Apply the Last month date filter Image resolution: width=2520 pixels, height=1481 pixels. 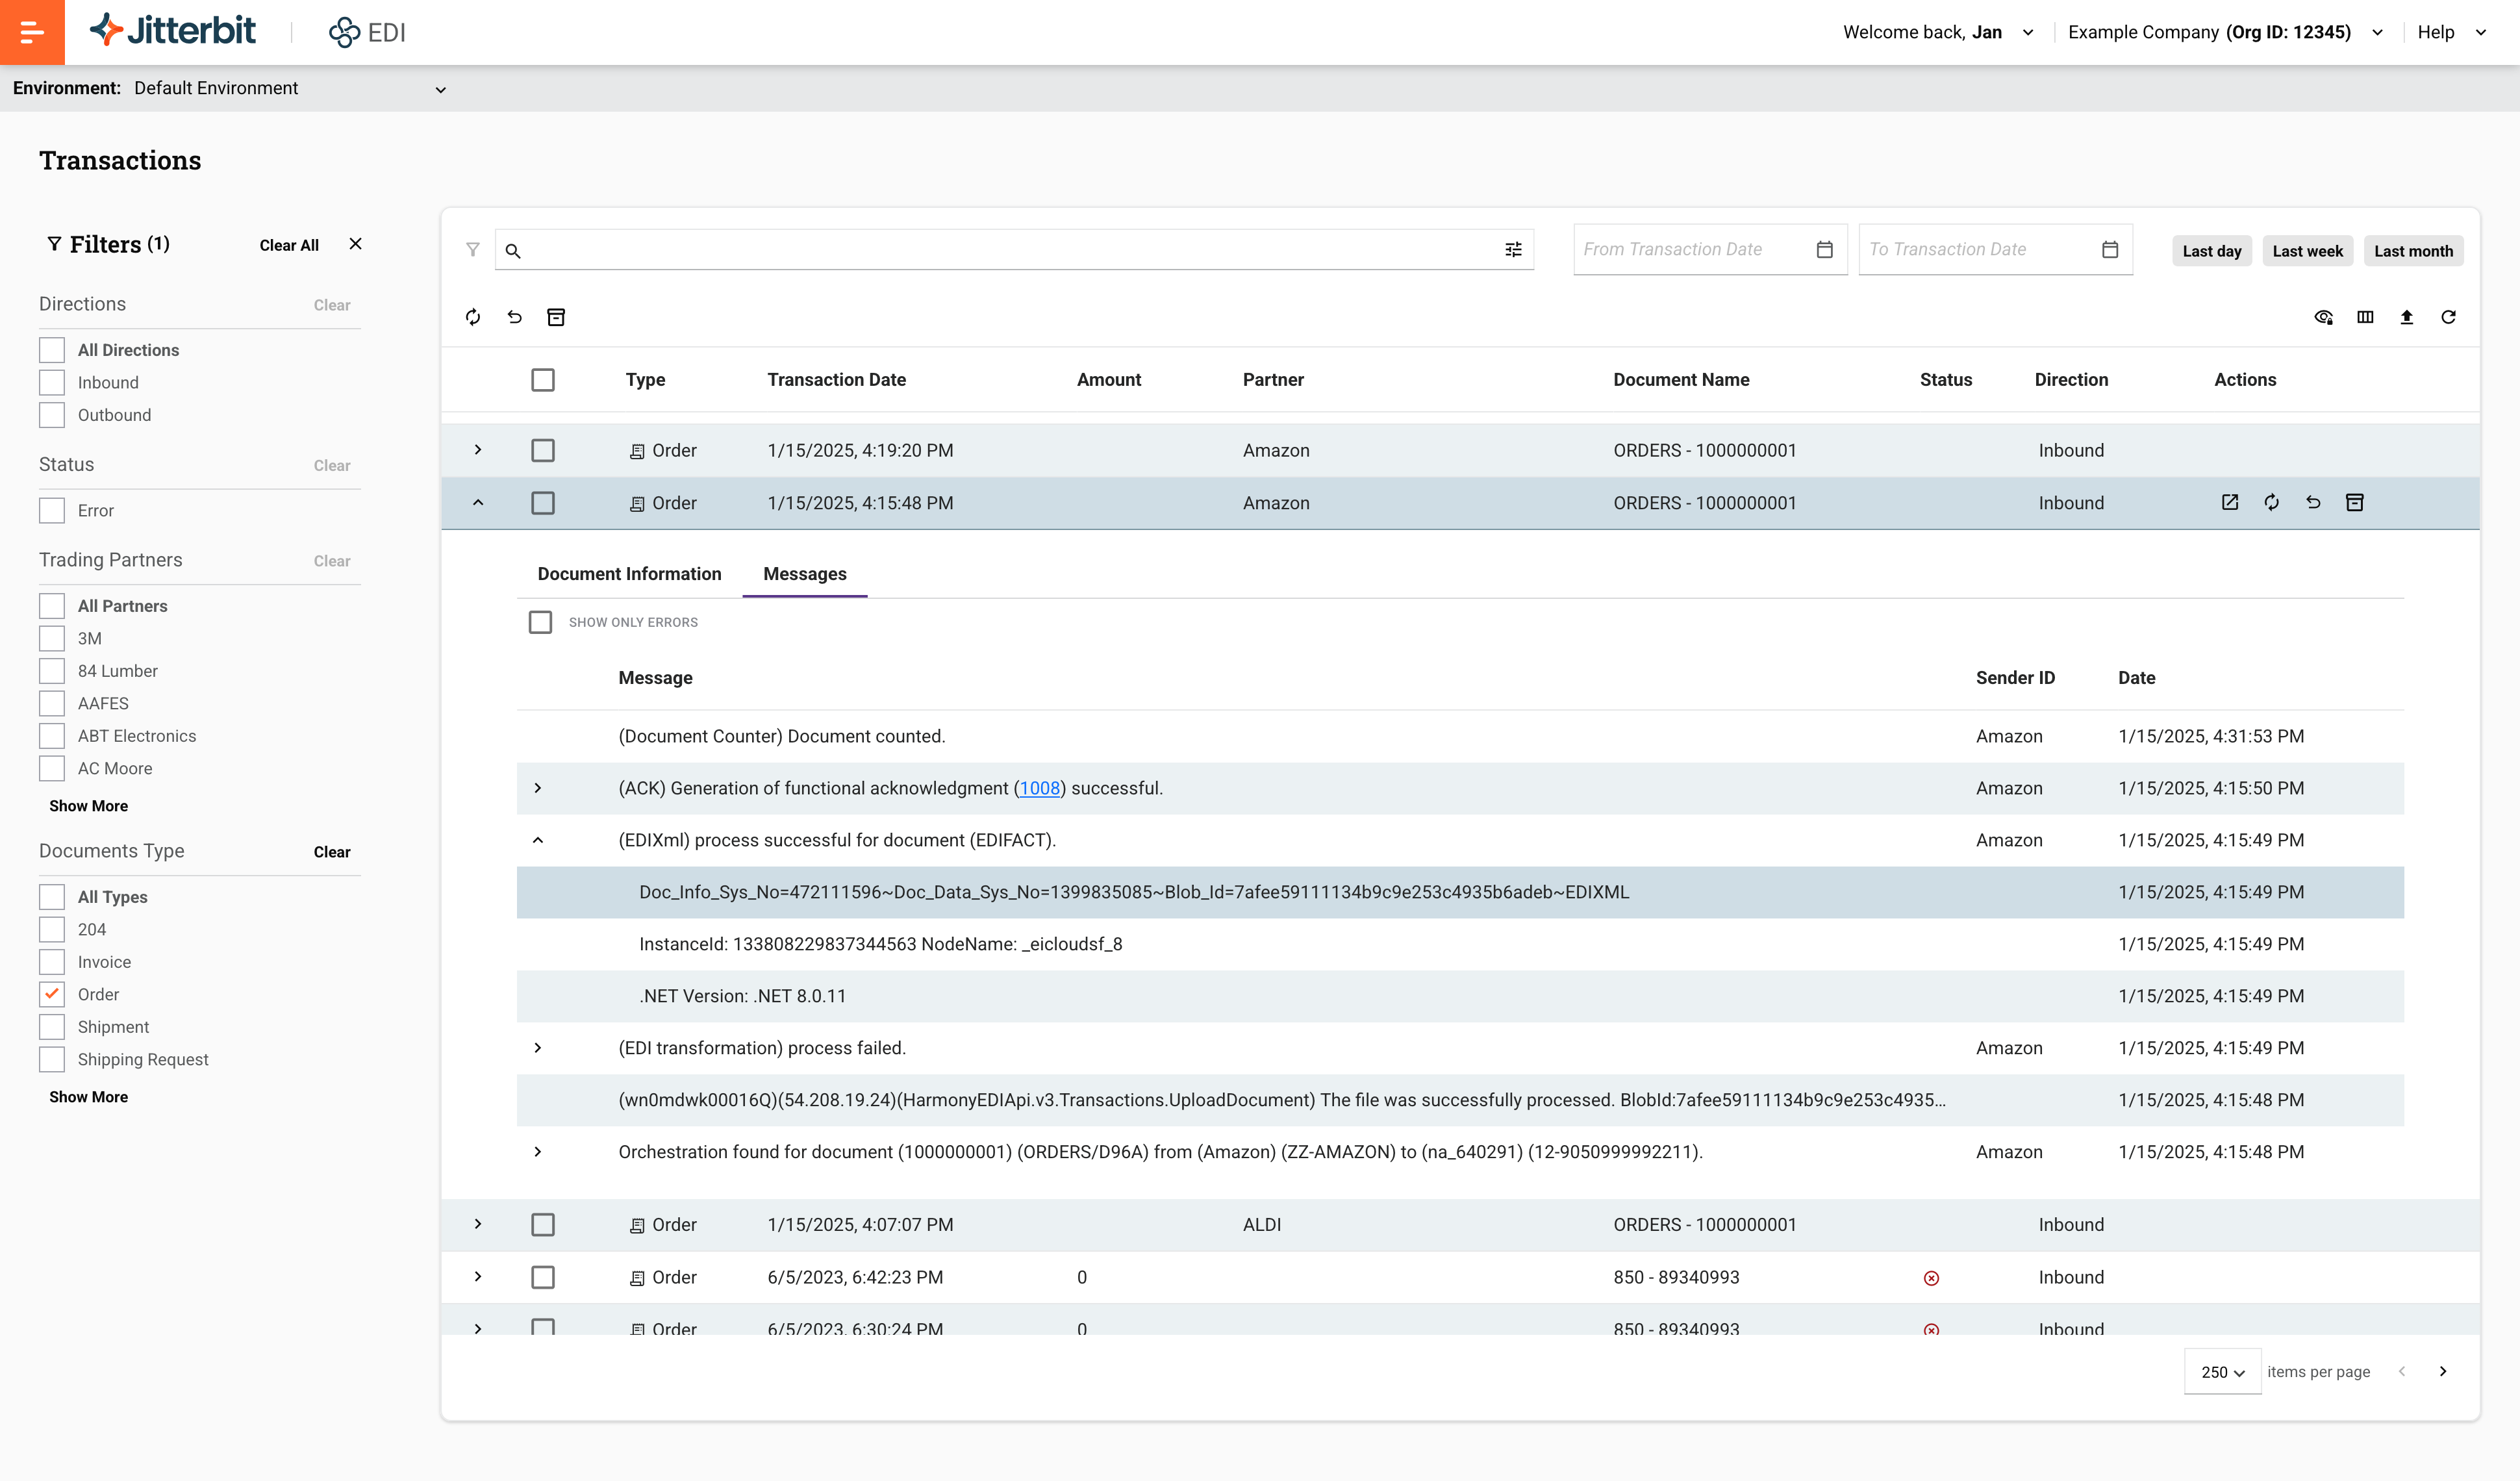point(2413,251)
